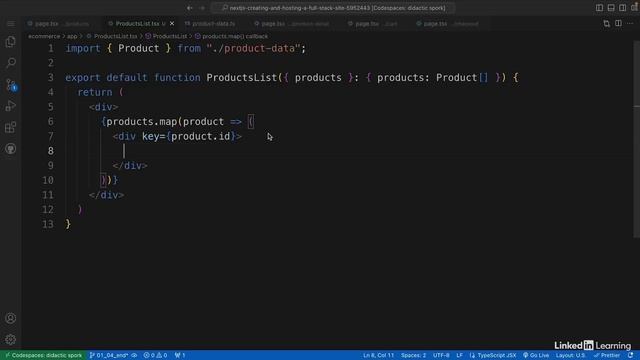Split the editor to the right
Viewport: 640px width, 360px height.
pyautogui.click(x=618, y=24)
